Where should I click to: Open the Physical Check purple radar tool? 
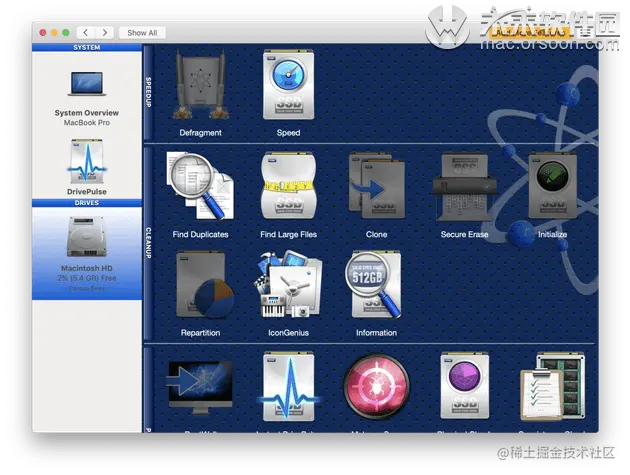point(464,386)
